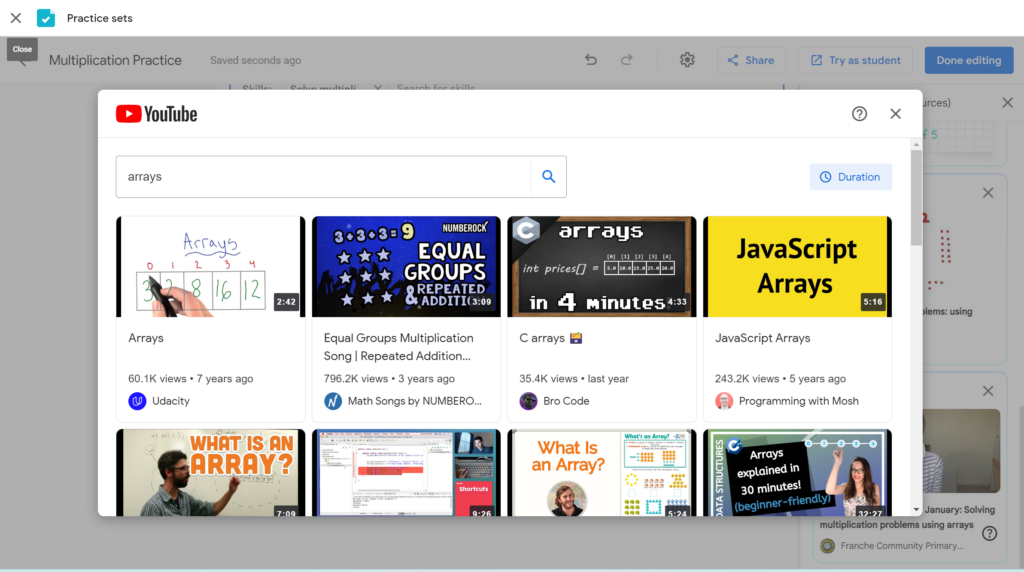Remove the January video resource card
The image size is (1024, 572).
tap(988, 391)
